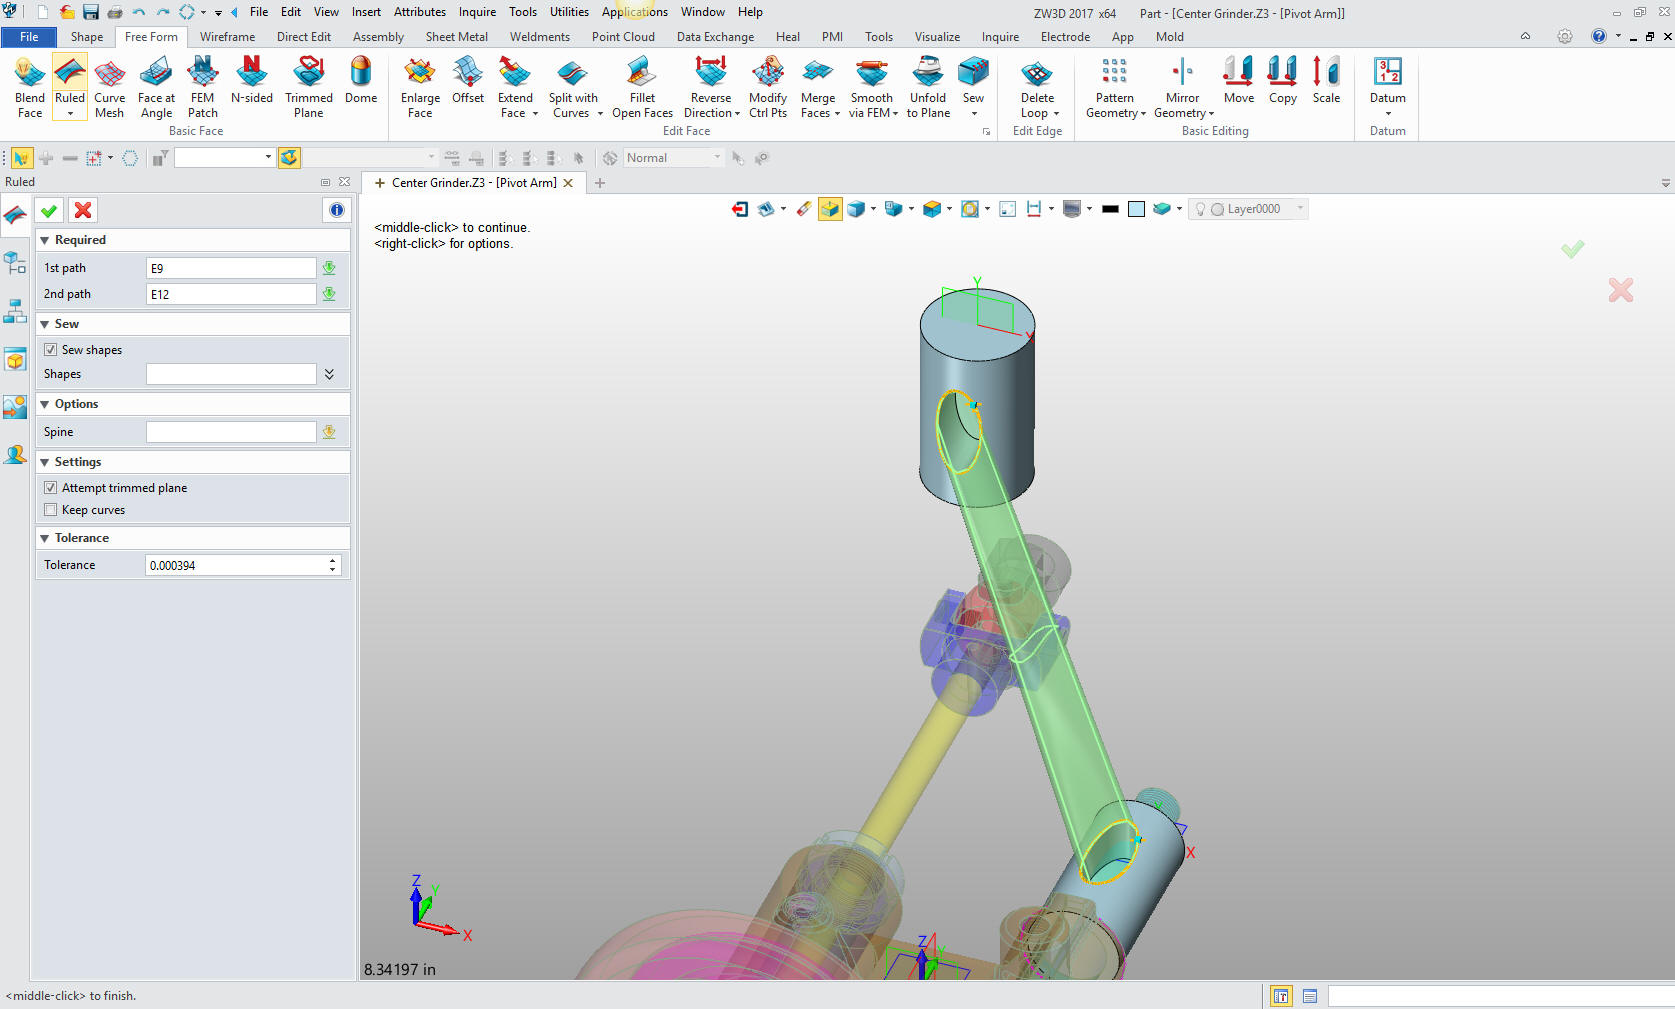Toggle Attempt trimmed plane checkbox
This screenshot has height=1009, width=1675.
click(50, 488)
